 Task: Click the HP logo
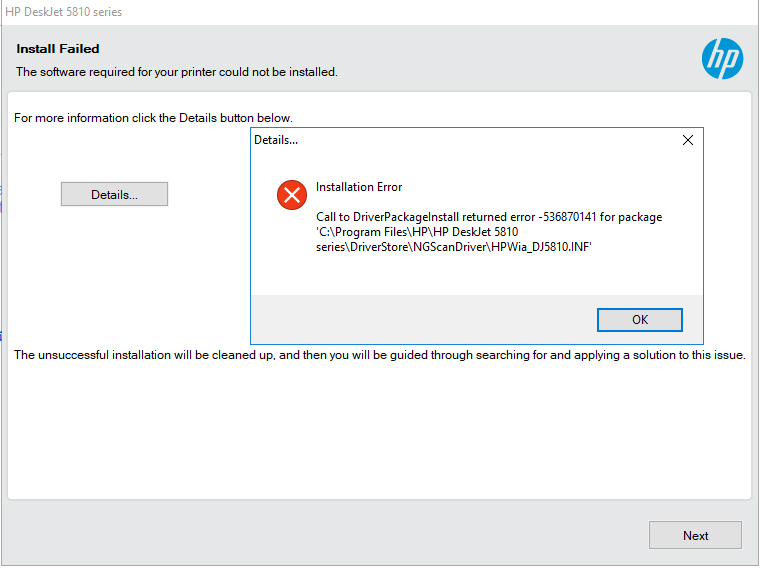click(722, 59)
